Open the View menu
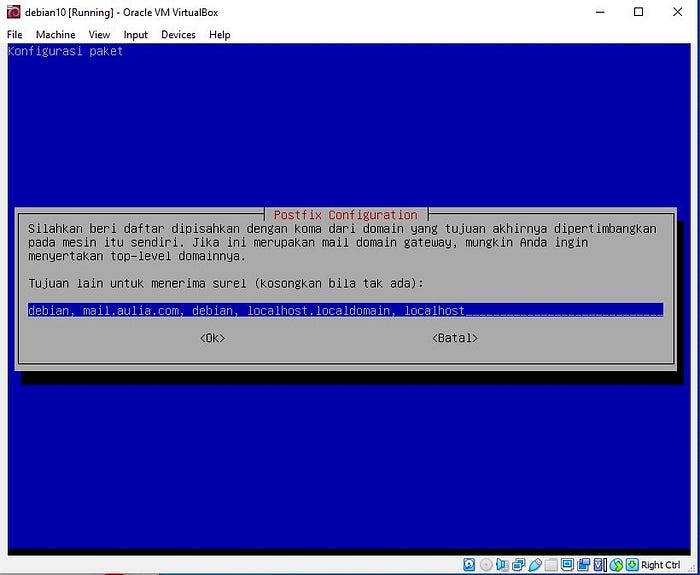The image size is (700, 575). [99, 34]
